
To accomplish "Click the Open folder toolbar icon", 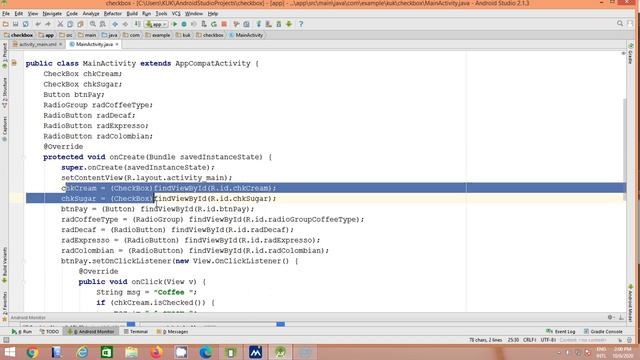I will click(x=6, y=24).
